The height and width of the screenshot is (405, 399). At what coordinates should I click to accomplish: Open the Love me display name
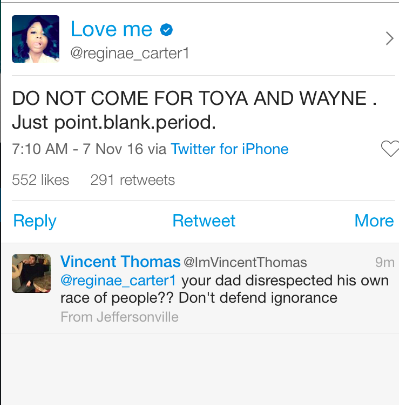click(112, 29)
